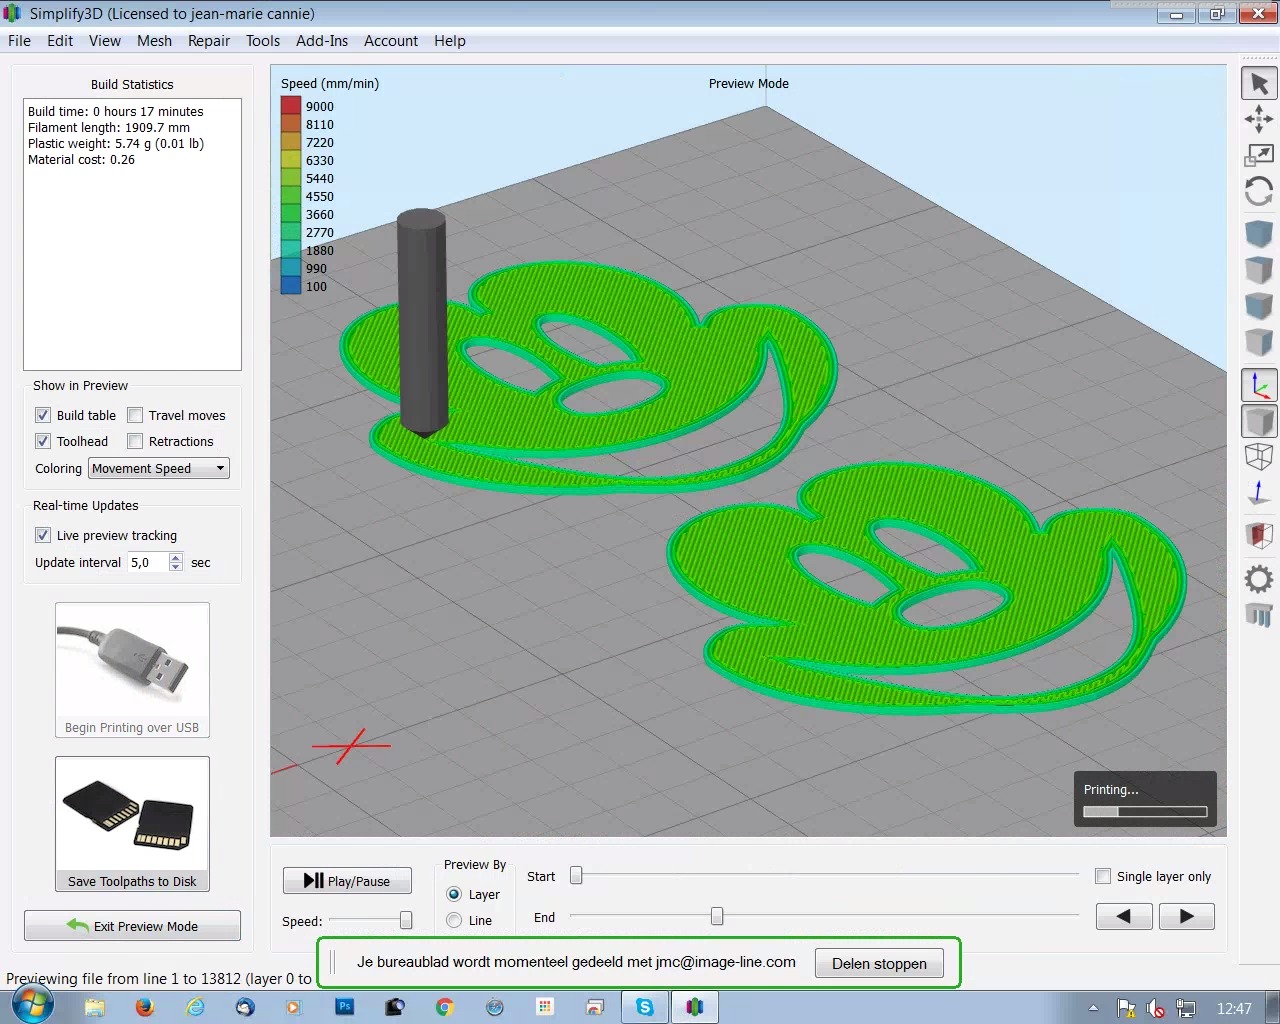Activate the translate (four-arrow move) tool
The width and height of the screenshot is (1280, 1024).
[x=1259, y=120]
